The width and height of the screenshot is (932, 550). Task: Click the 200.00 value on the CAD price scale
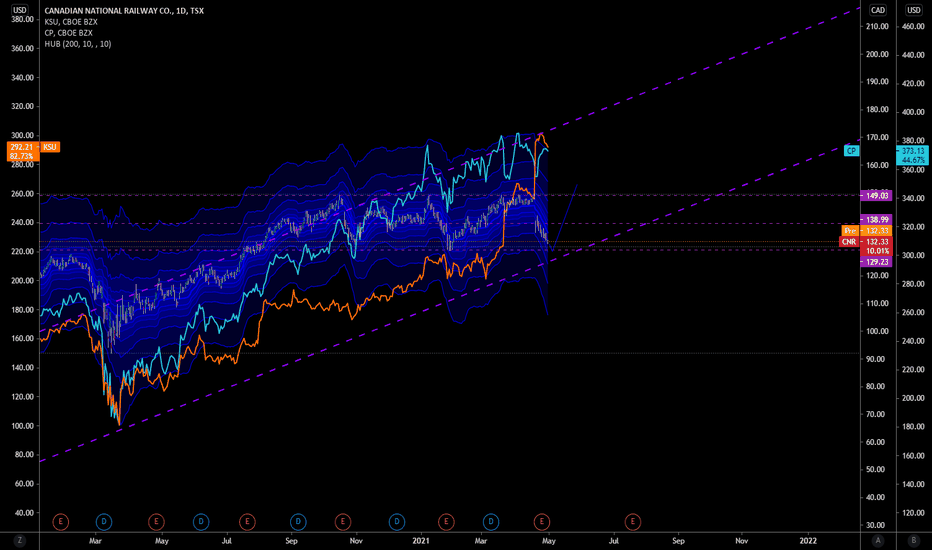pos(877,54)
